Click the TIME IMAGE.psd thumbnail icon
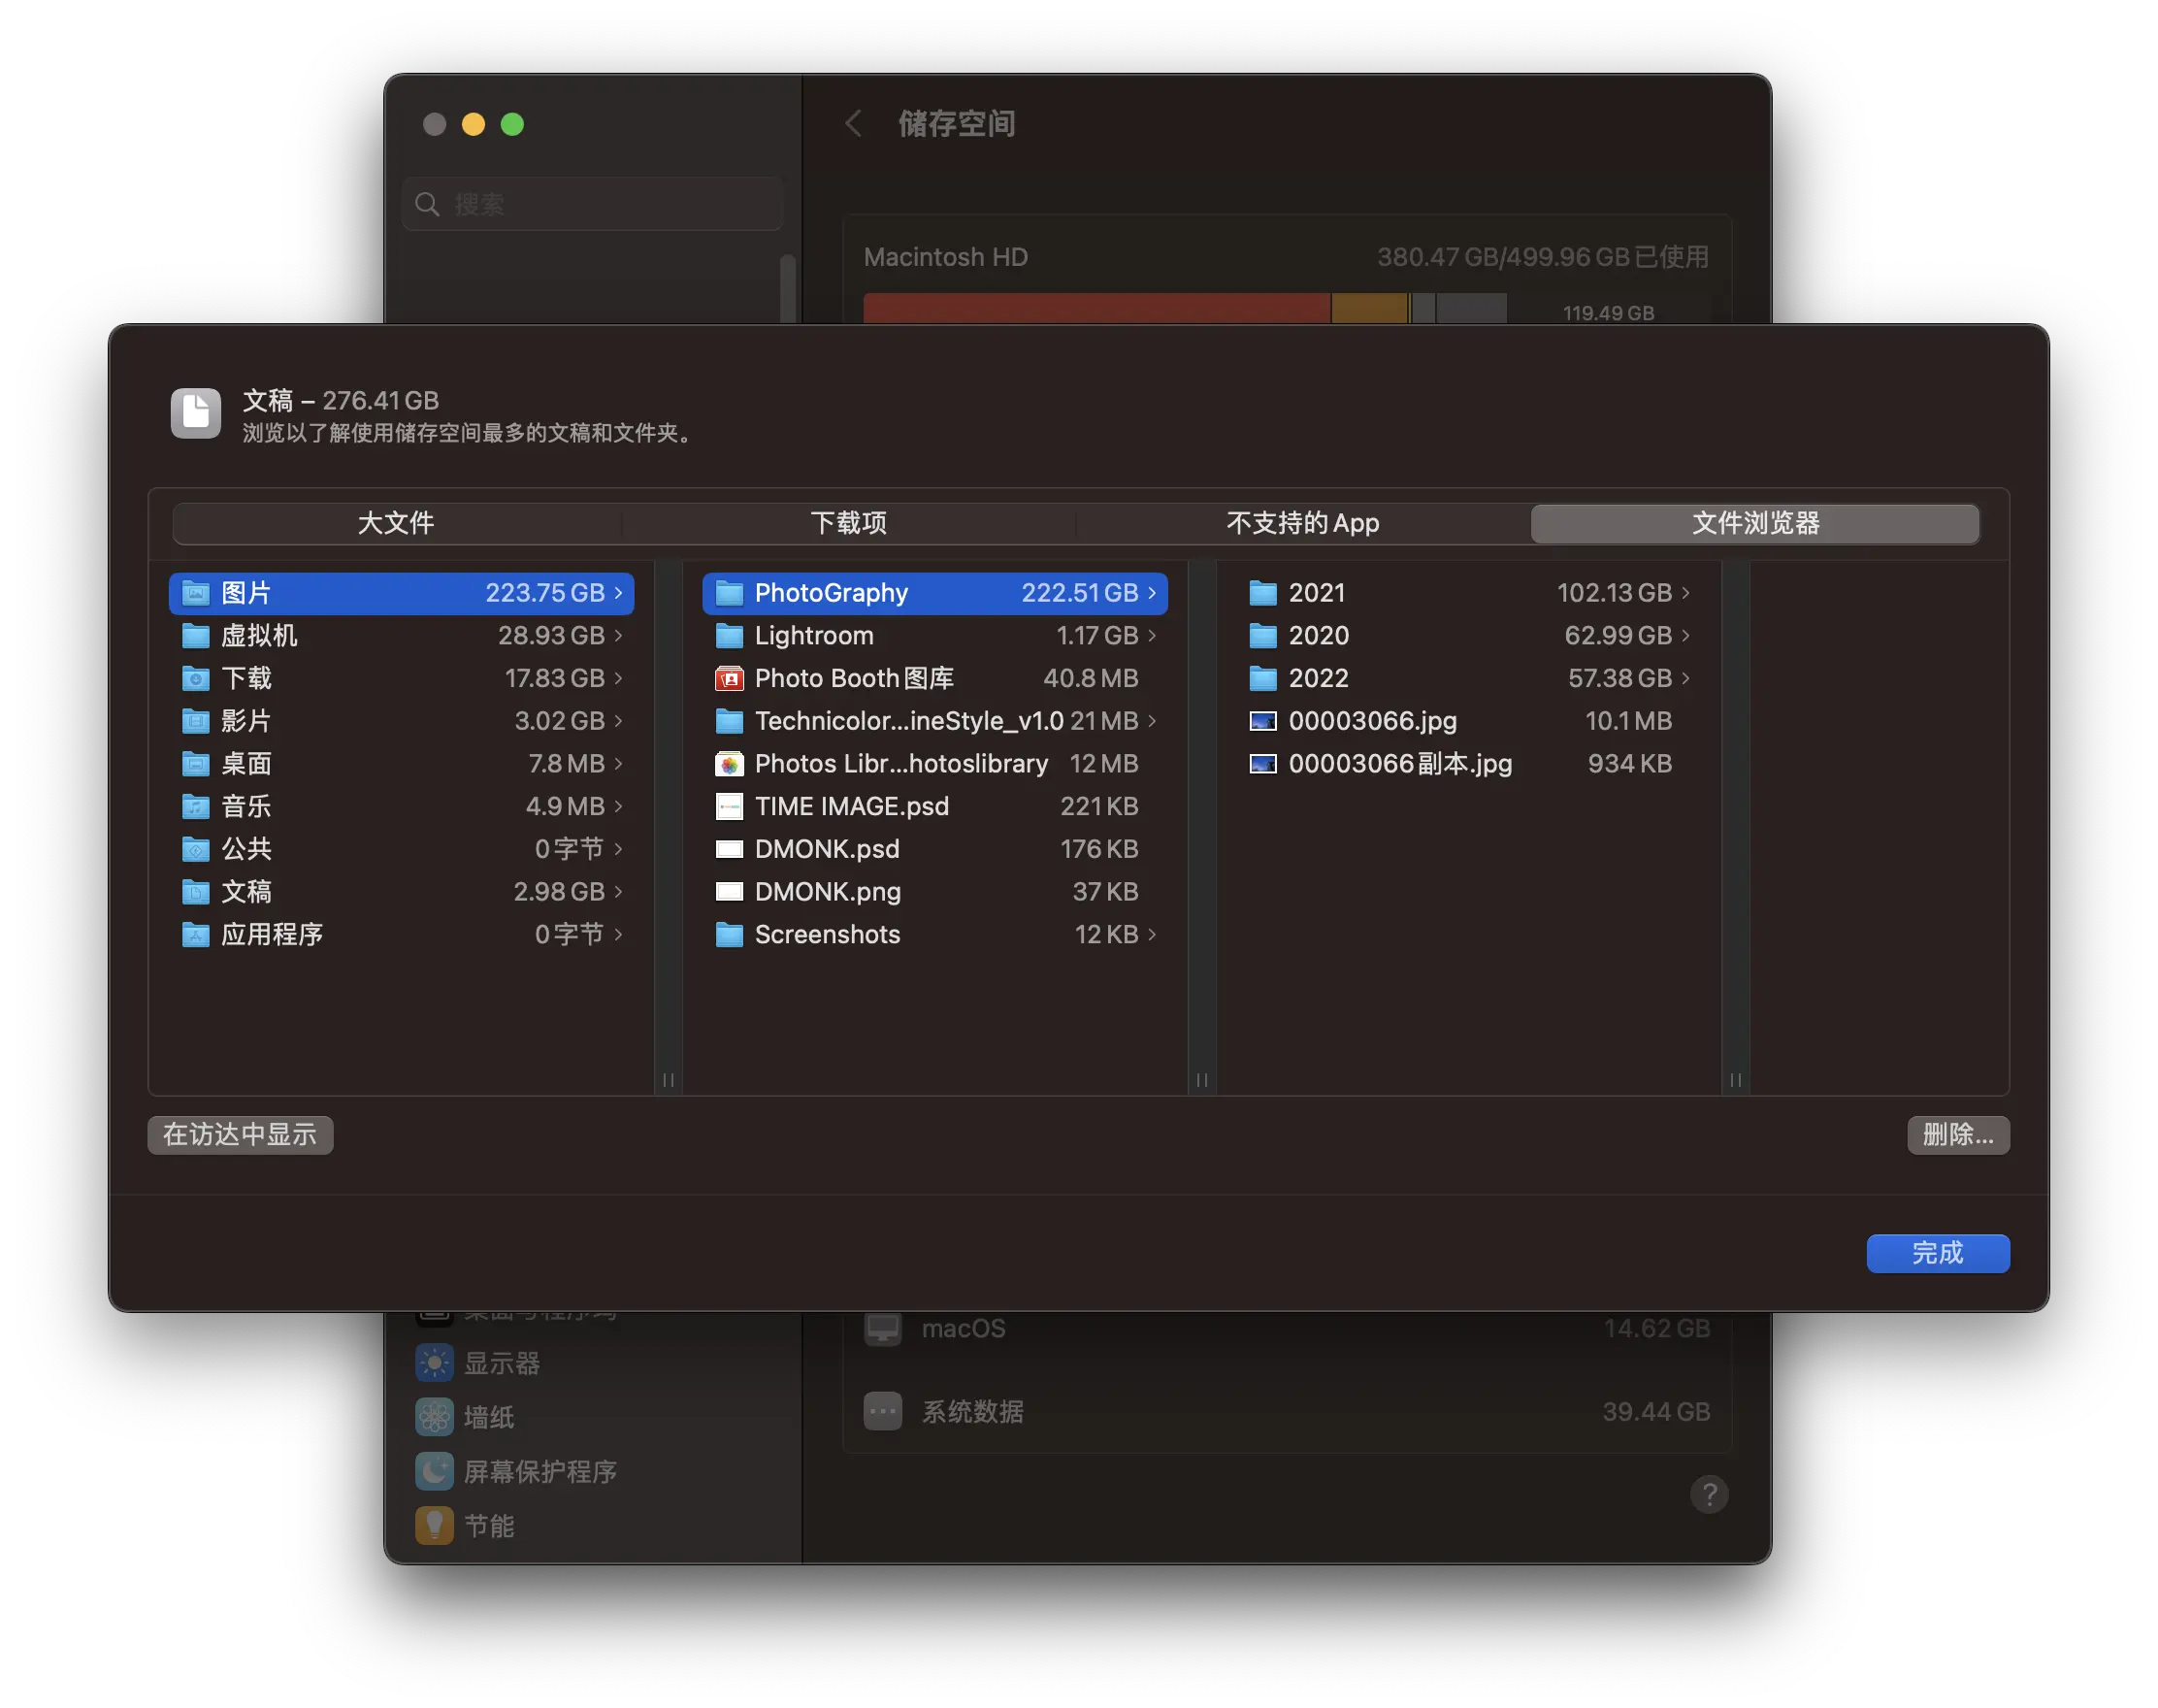Viewport: 2158px width, 1708px height. pyautogui.click(x=729, y=807)
